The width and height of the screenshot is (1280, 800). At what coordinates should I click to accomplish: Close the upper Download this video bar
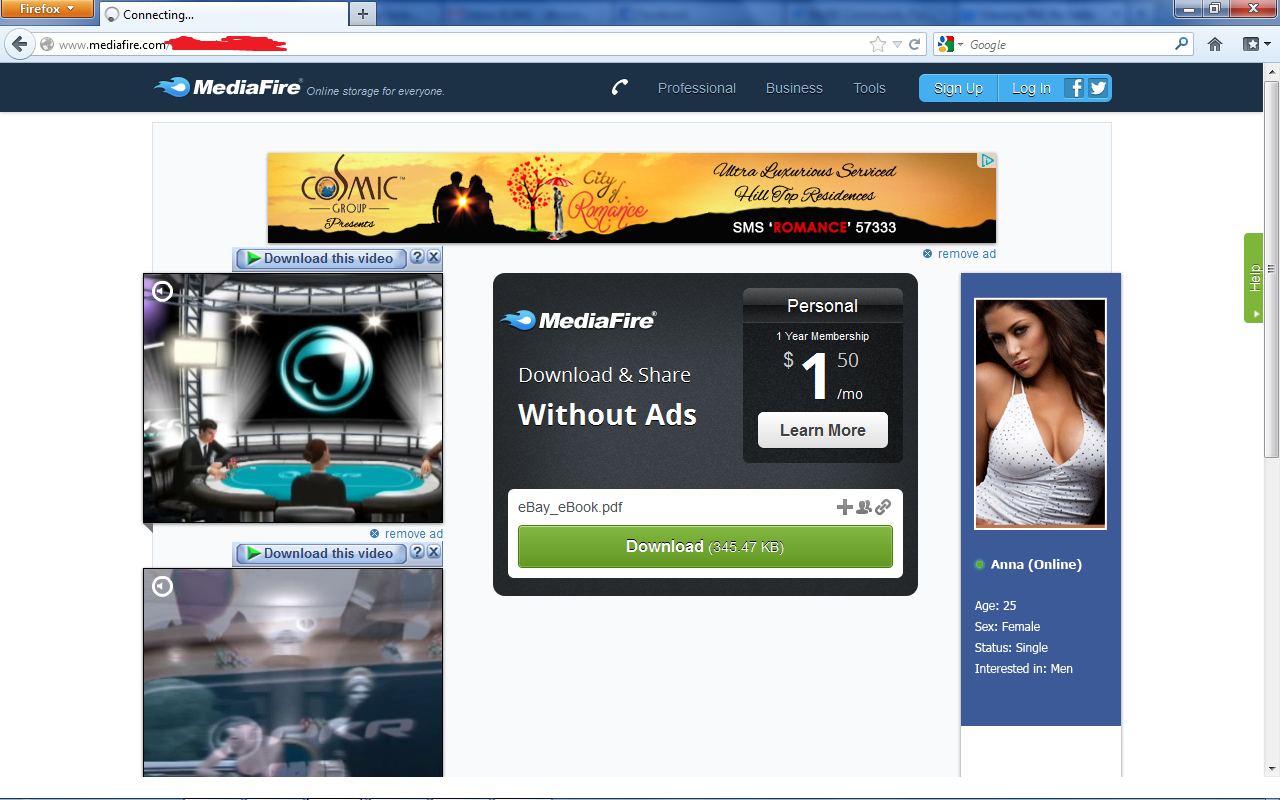click(x=434, y=257)
